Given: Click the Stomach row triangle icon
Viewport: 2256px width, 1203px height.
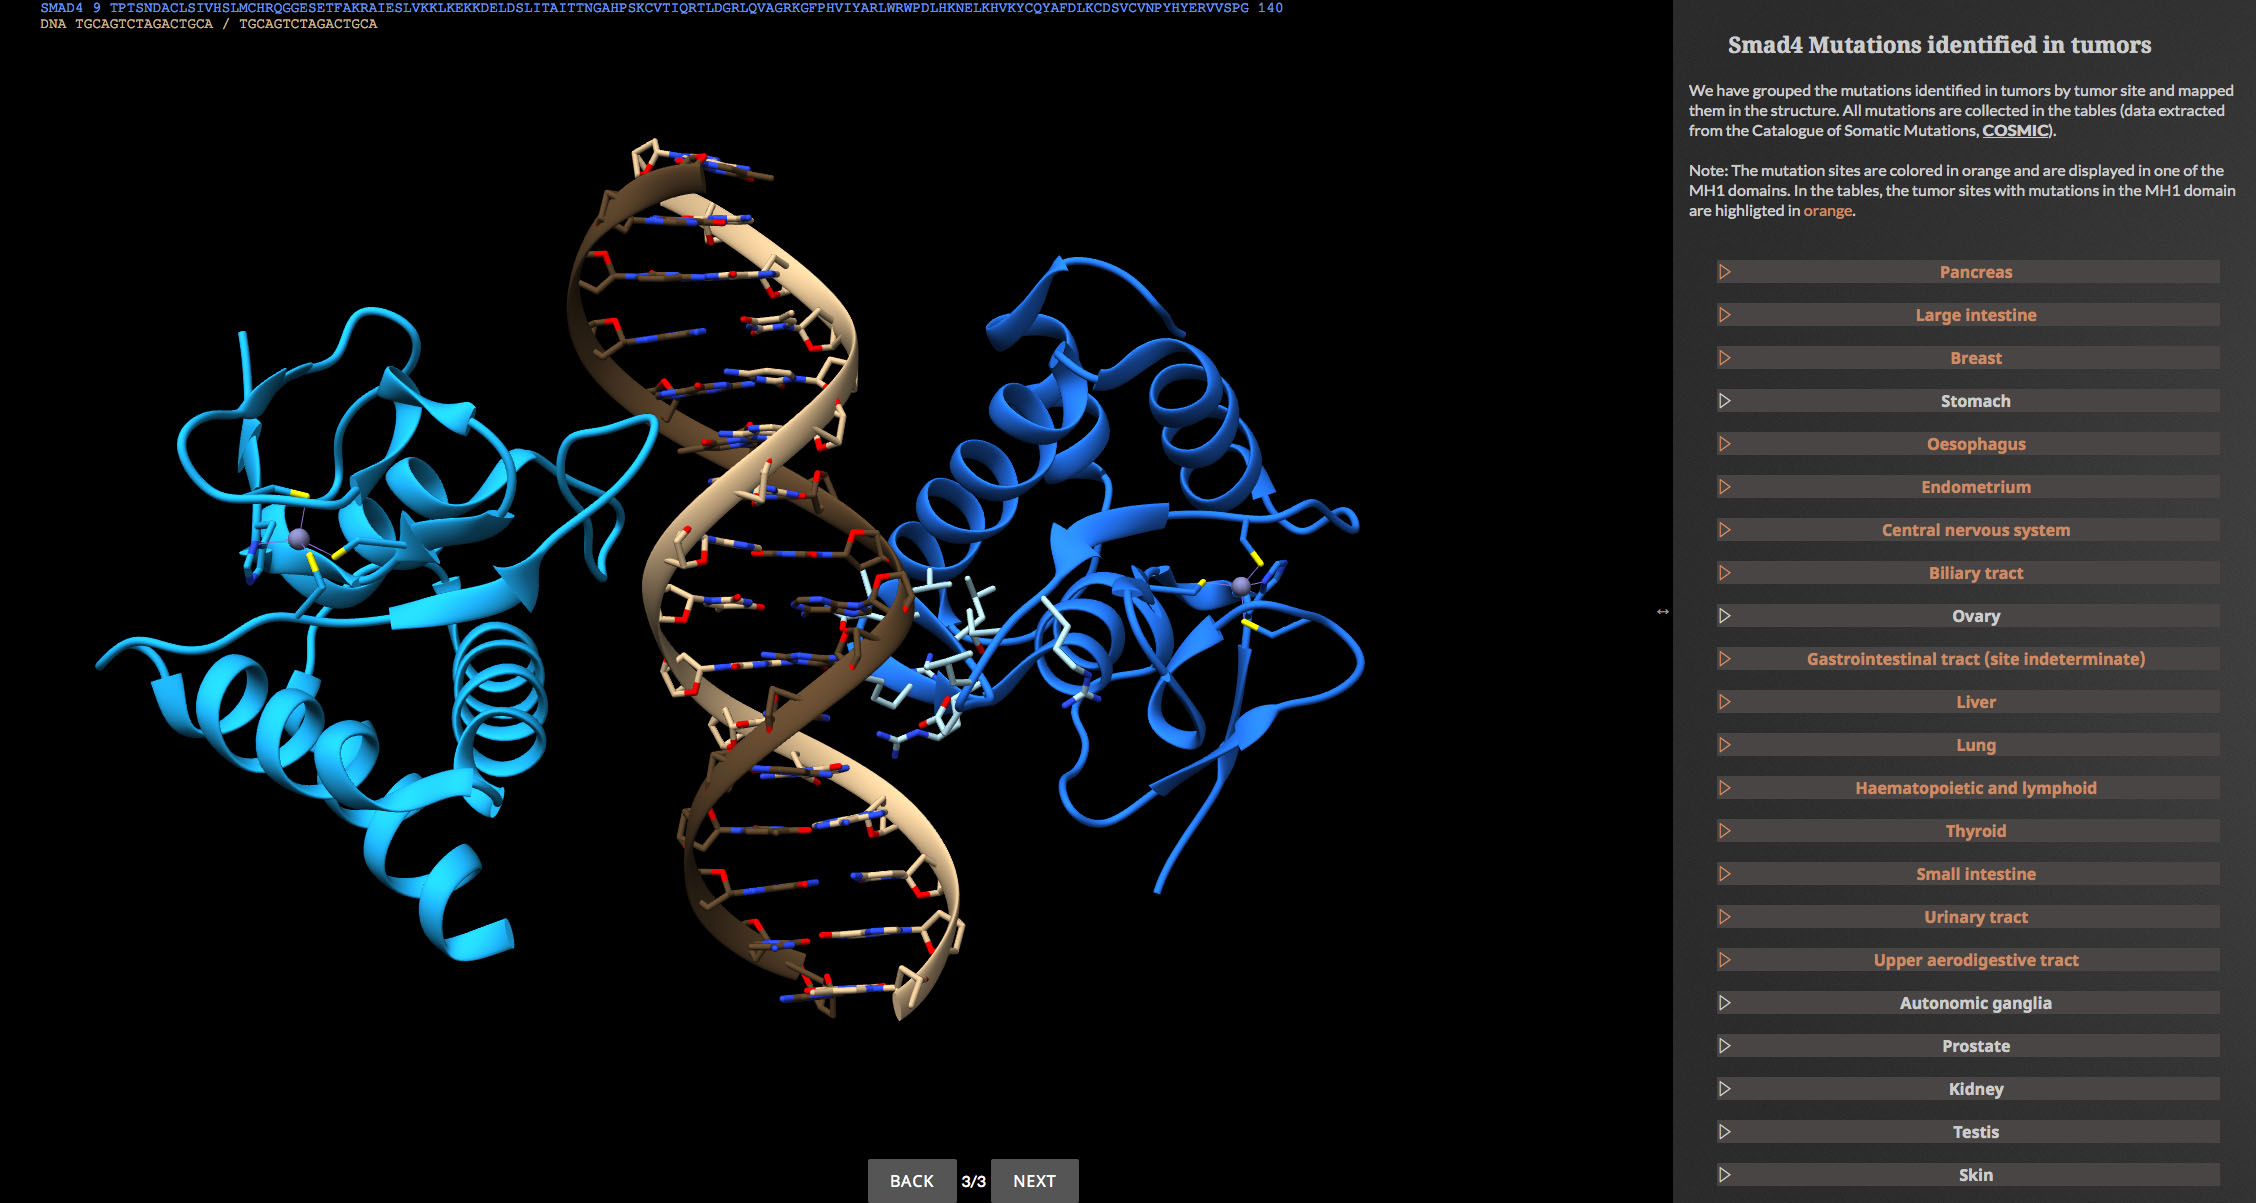Looking at the screenshot, I should tap(1724, 401).
